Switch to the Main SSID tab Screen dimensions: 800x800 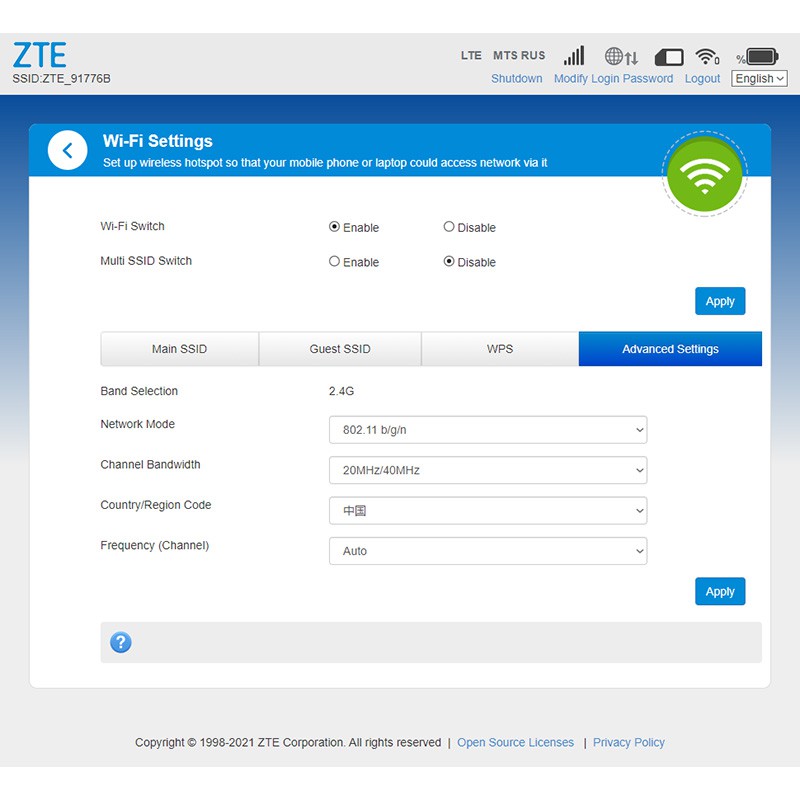180,349
